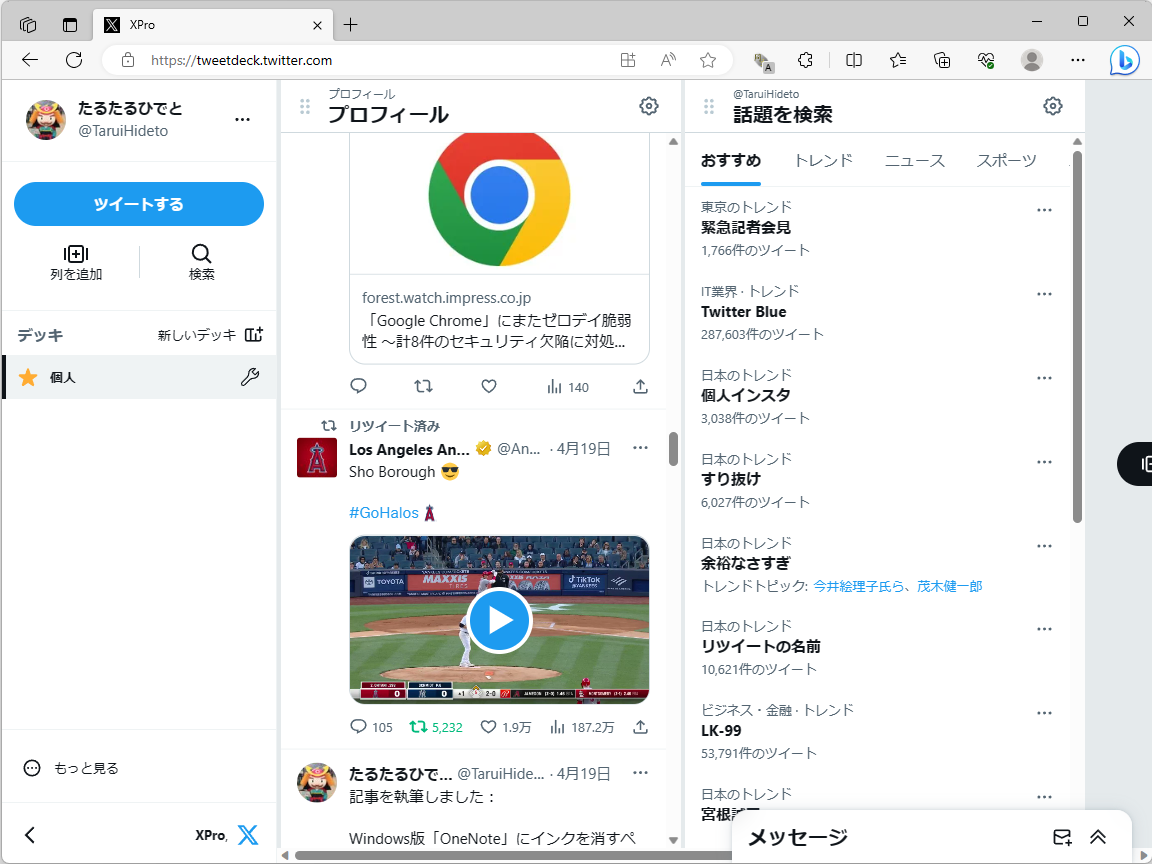1152x864 pixels.
Task: Select the ニュース tab
Action: coord(913,159)
